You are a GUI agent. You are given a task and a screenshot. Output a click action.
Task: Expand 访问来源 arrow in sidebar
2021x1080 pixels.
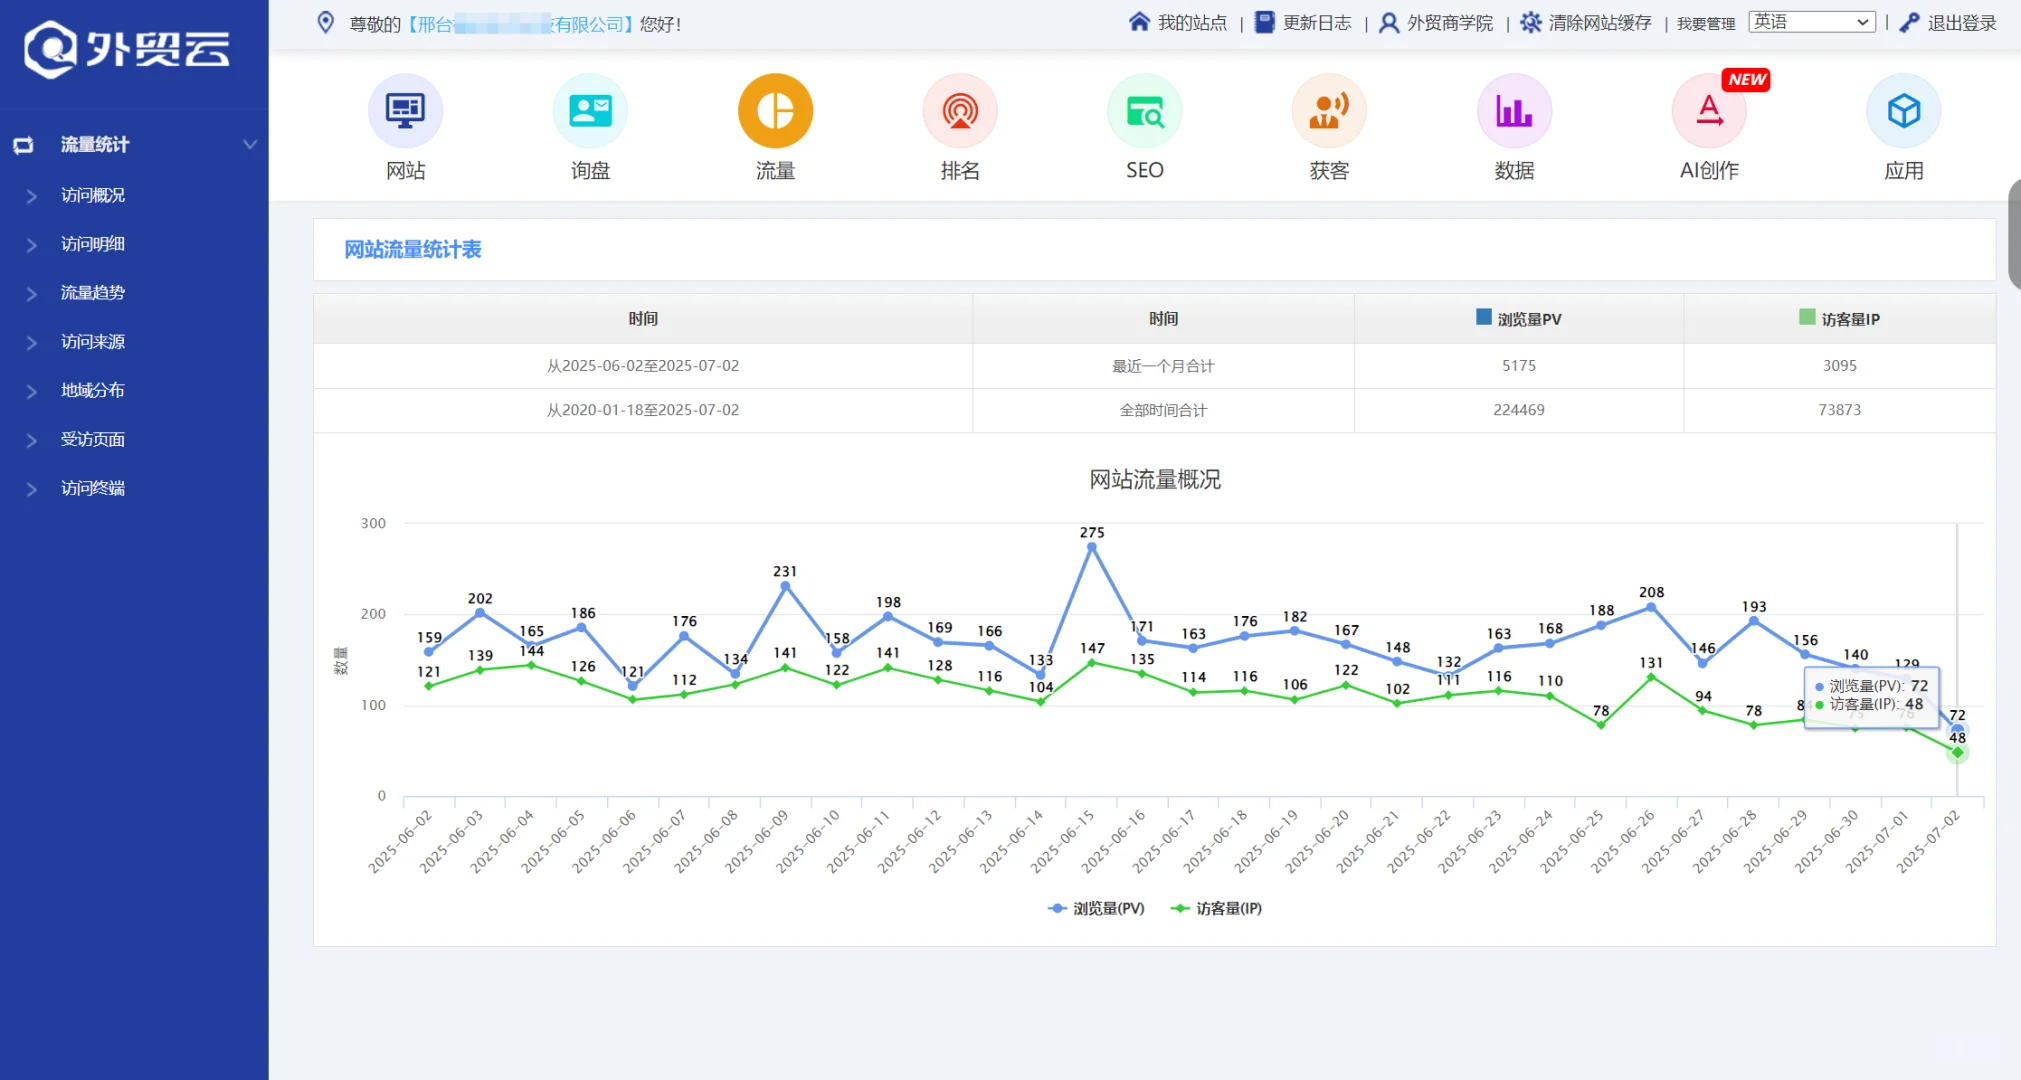[32, 343]
